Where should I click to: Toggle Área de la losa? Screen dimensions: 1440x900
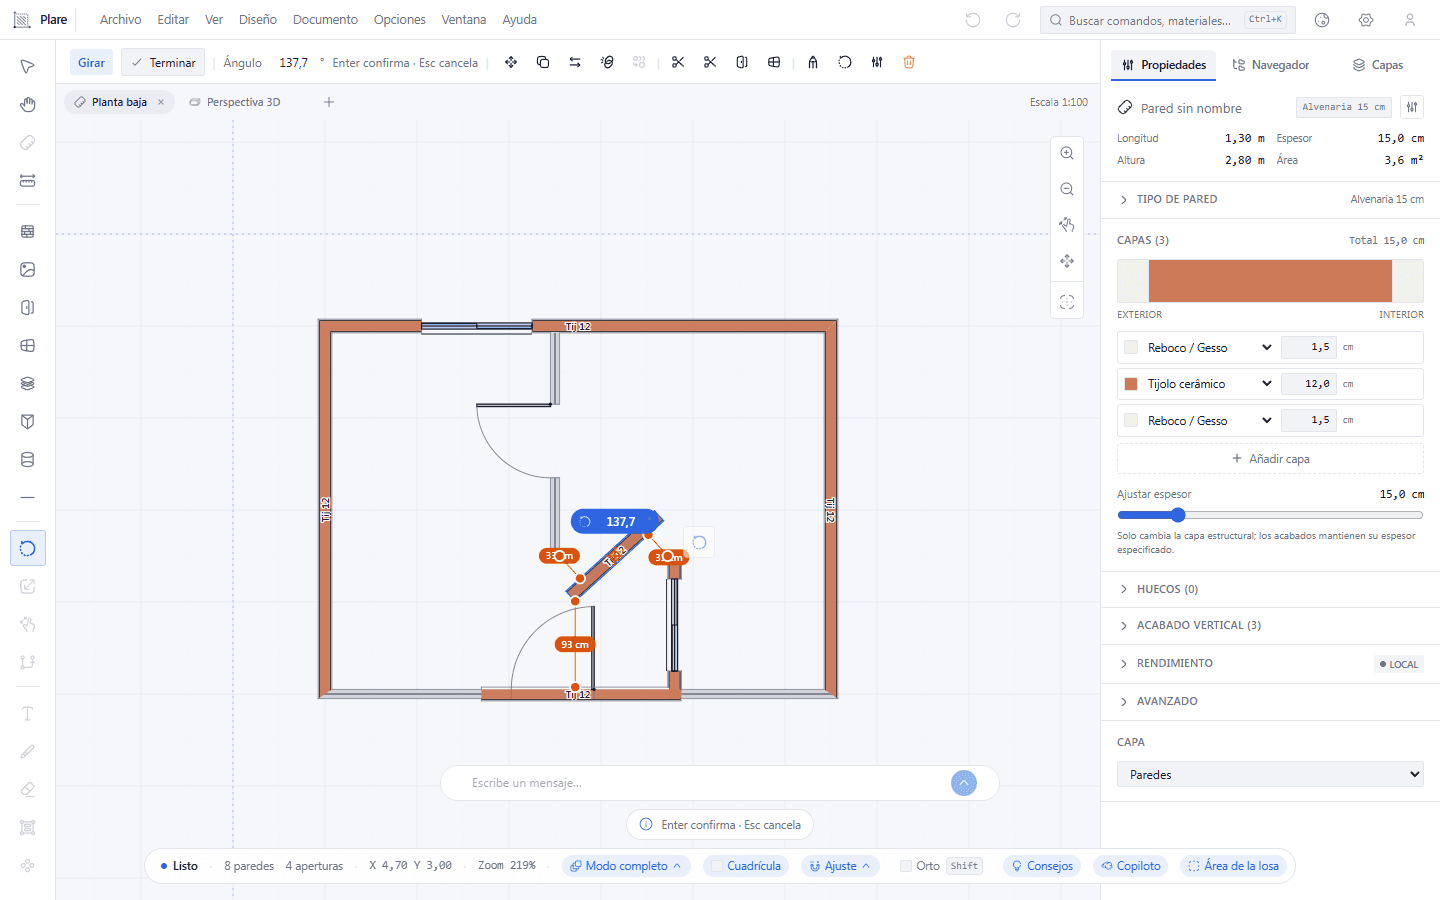tap(1233, 866)
